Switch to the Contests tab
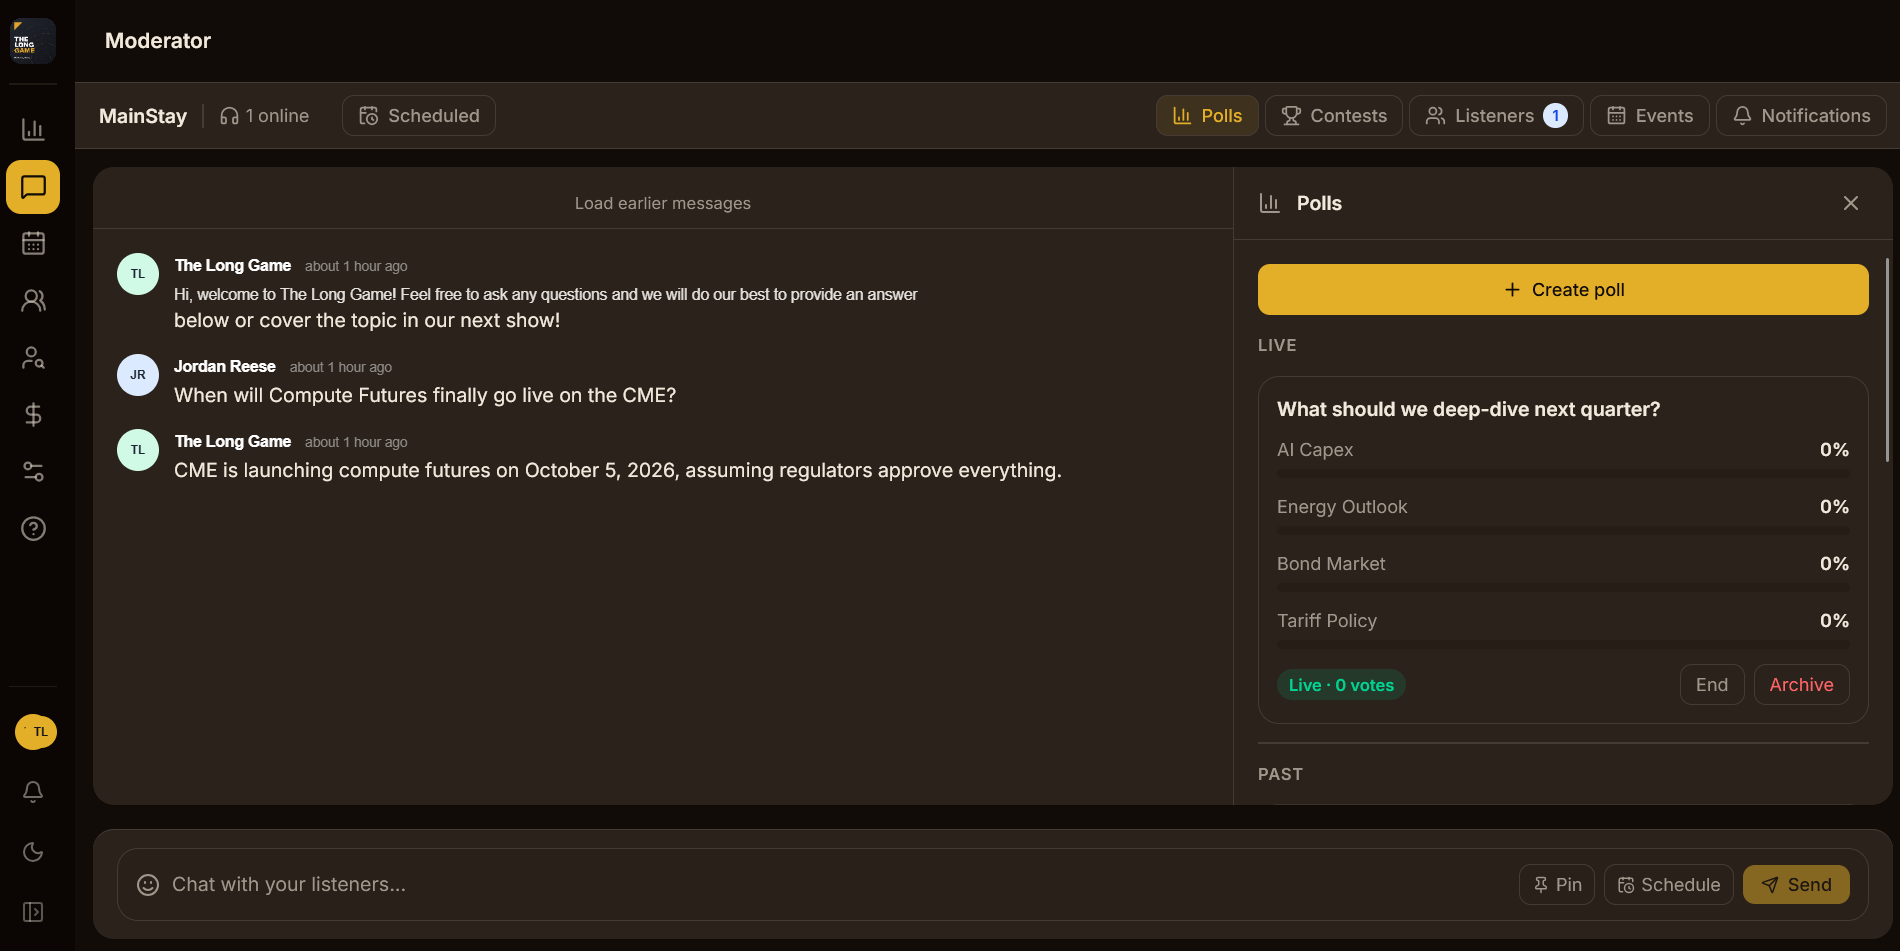 click(1334, 116)
